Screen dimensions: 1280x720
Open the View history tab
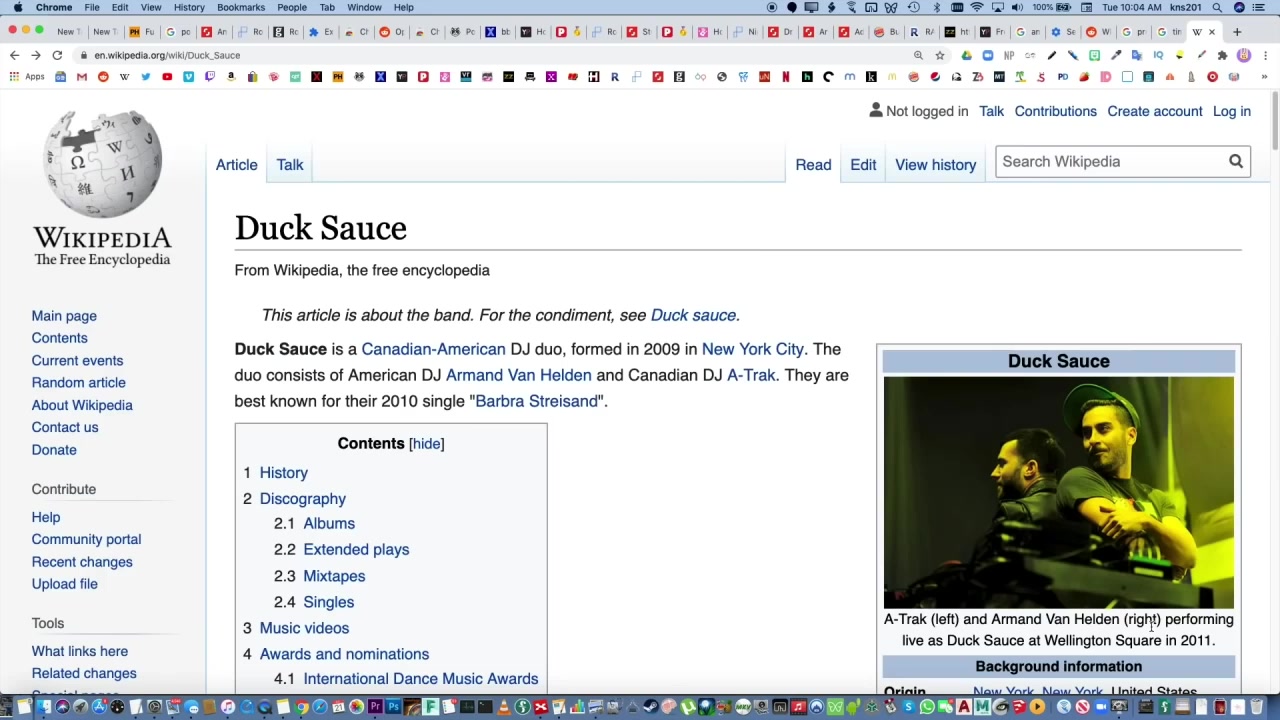(936, 165)
